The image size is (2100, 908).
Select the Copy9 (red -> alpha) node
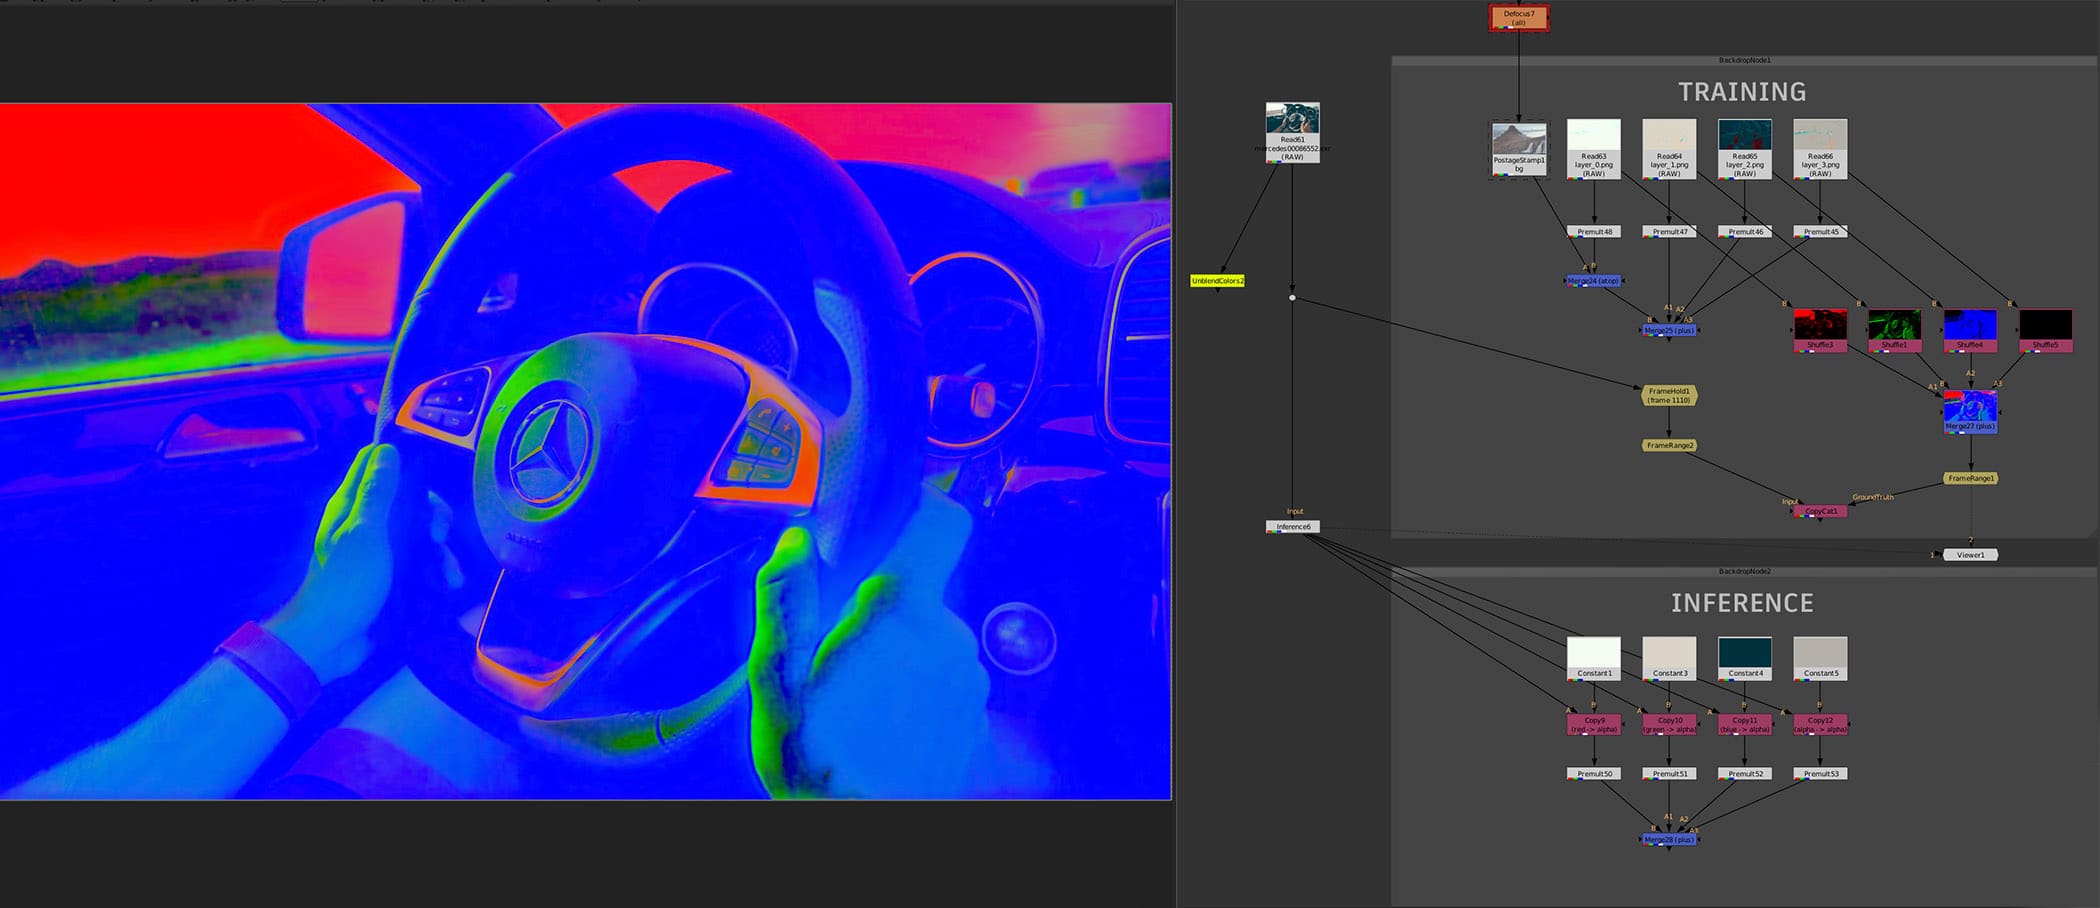coord(1594,724)
